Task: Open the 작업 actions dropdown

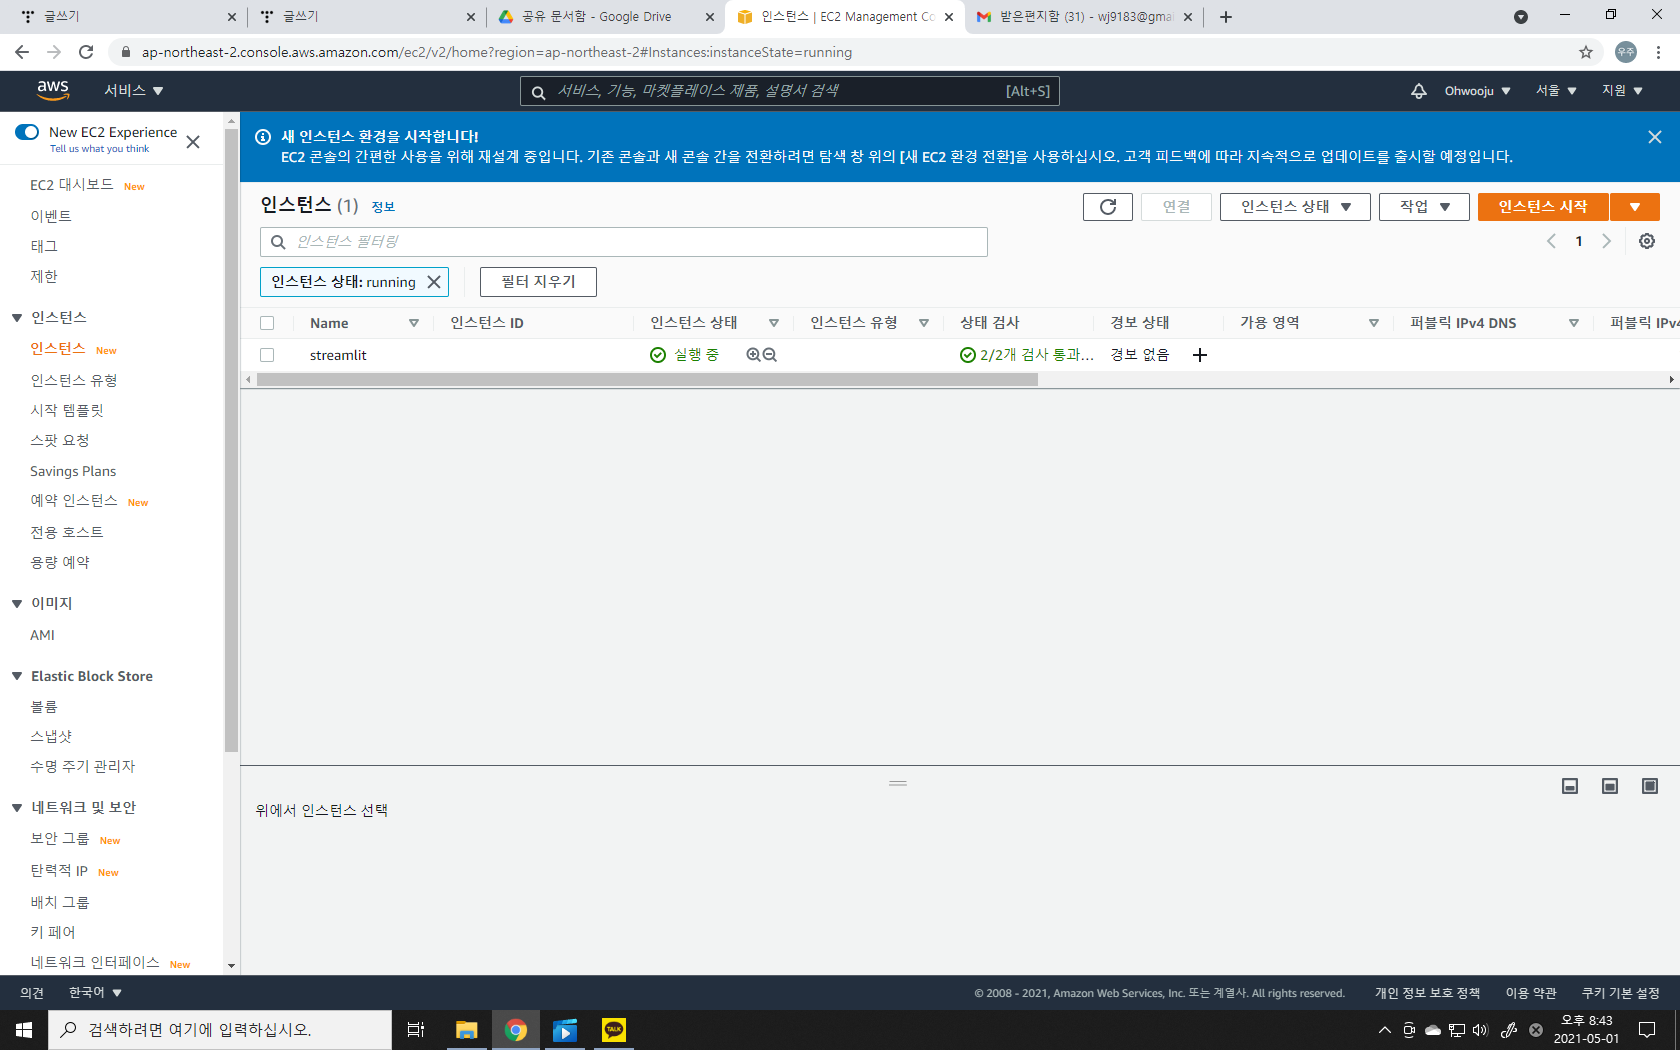Action: [x=1424, y=207]
